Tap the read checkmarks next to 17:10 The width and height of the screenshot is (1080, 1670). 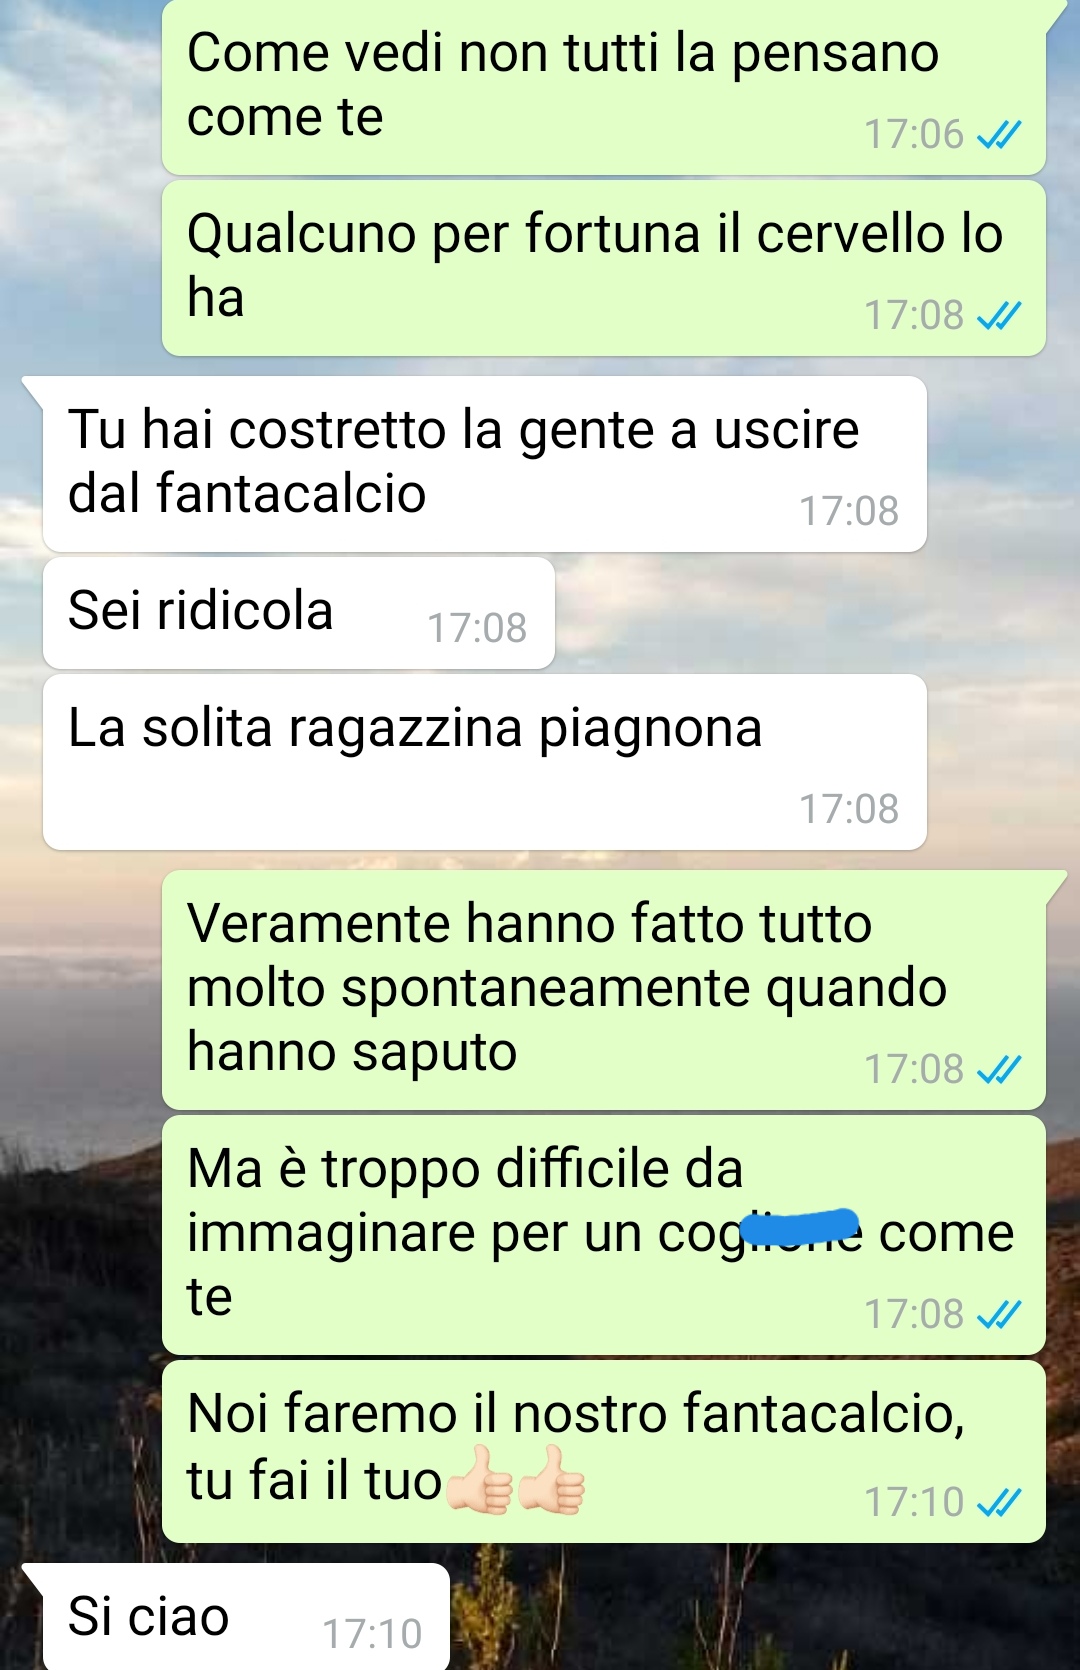pos(999,1502)
